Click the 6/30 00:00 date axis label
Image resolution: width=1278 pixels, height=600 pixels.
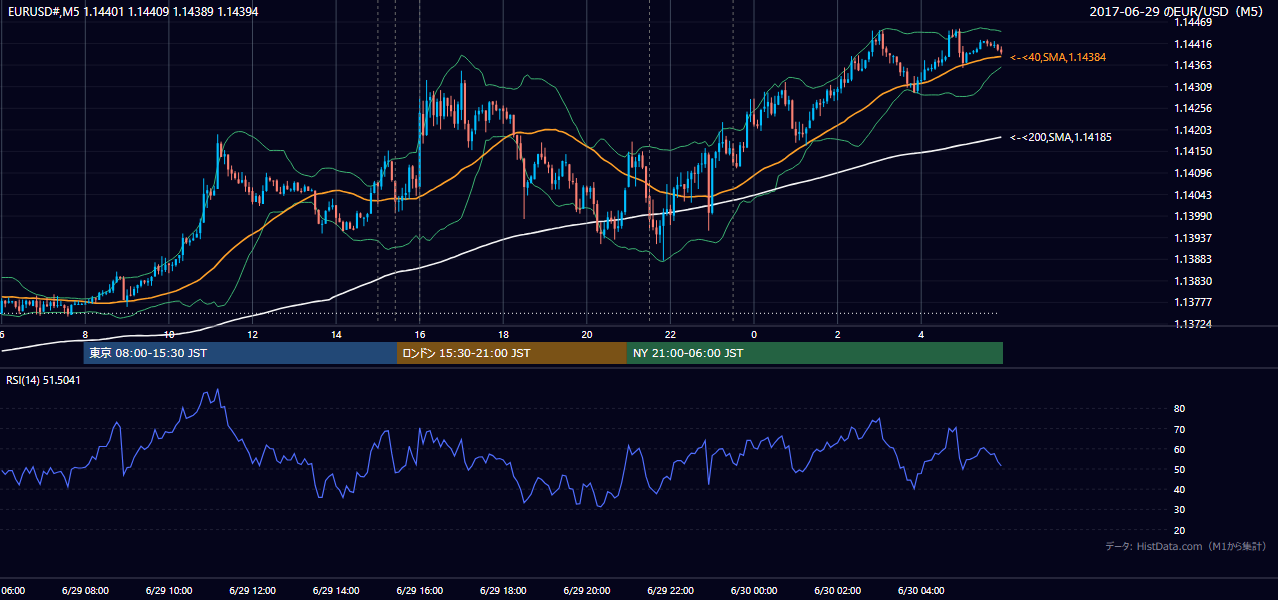(x=753, y=591)
